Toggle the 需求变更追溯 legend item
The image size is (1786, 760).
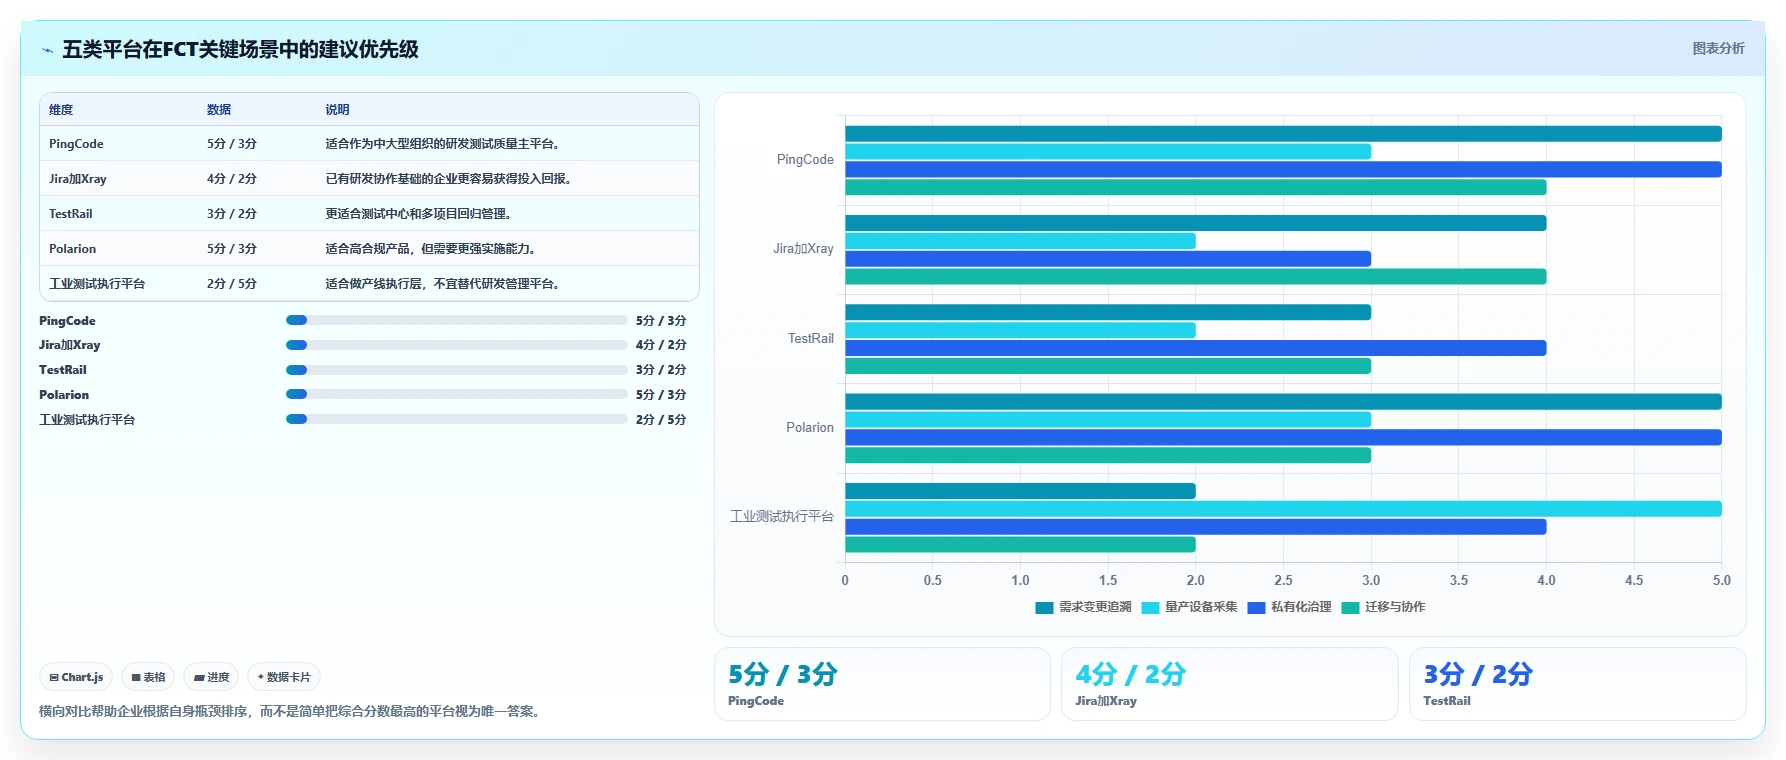coord(1083,607)
